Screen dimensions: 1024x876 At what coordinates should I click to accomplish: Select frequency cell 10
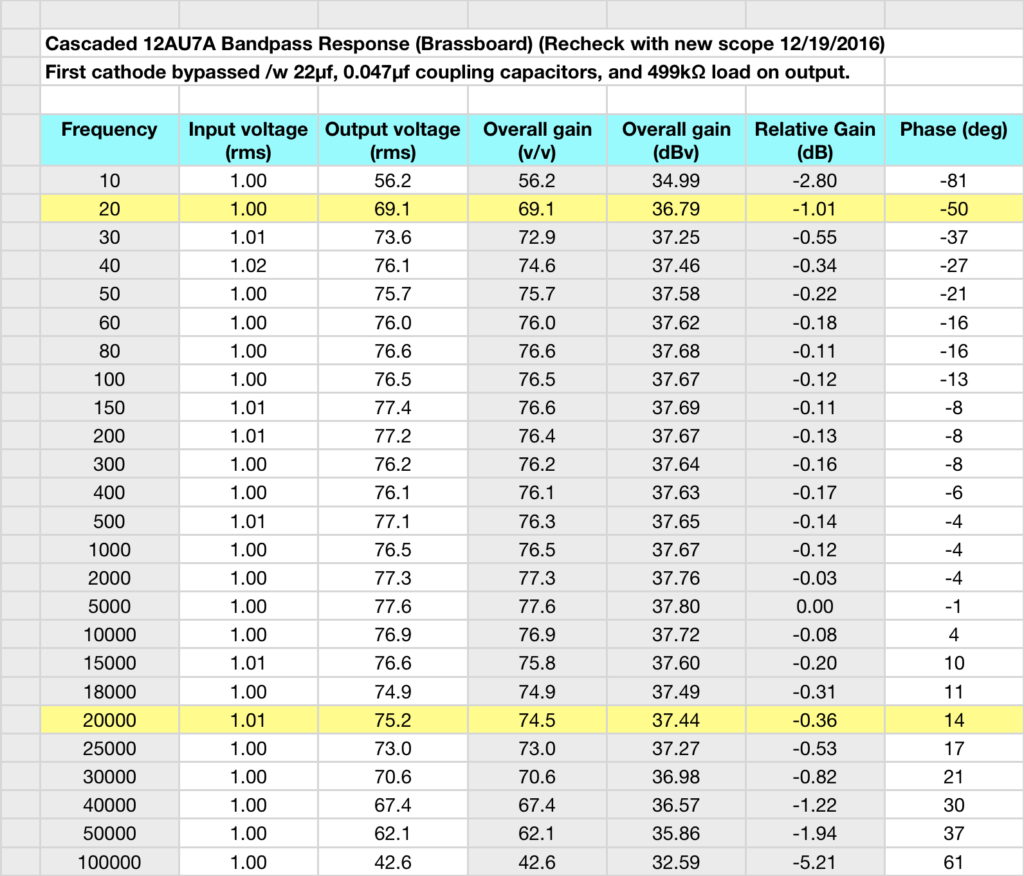109,180
